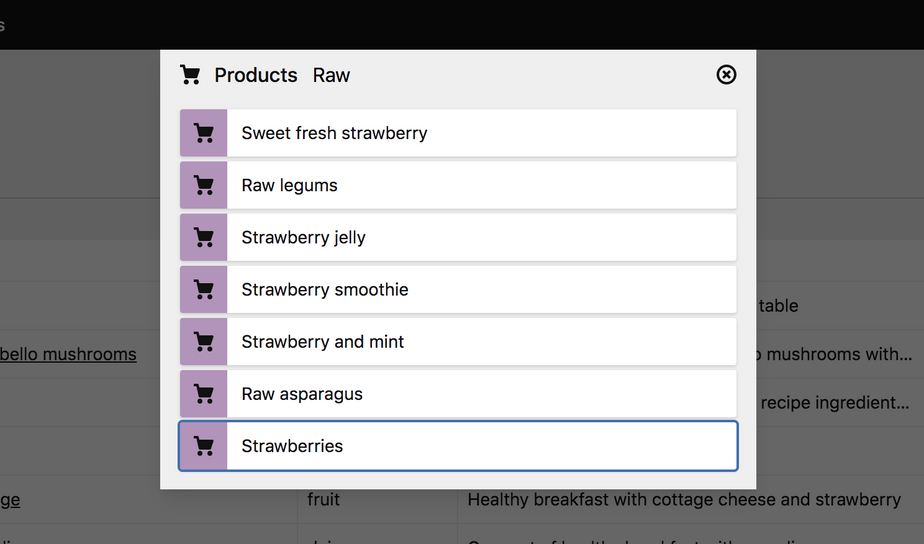This screenshot has height=544, width=924.
Task: Click cart icon beside Raw legums
Action: 204,185
